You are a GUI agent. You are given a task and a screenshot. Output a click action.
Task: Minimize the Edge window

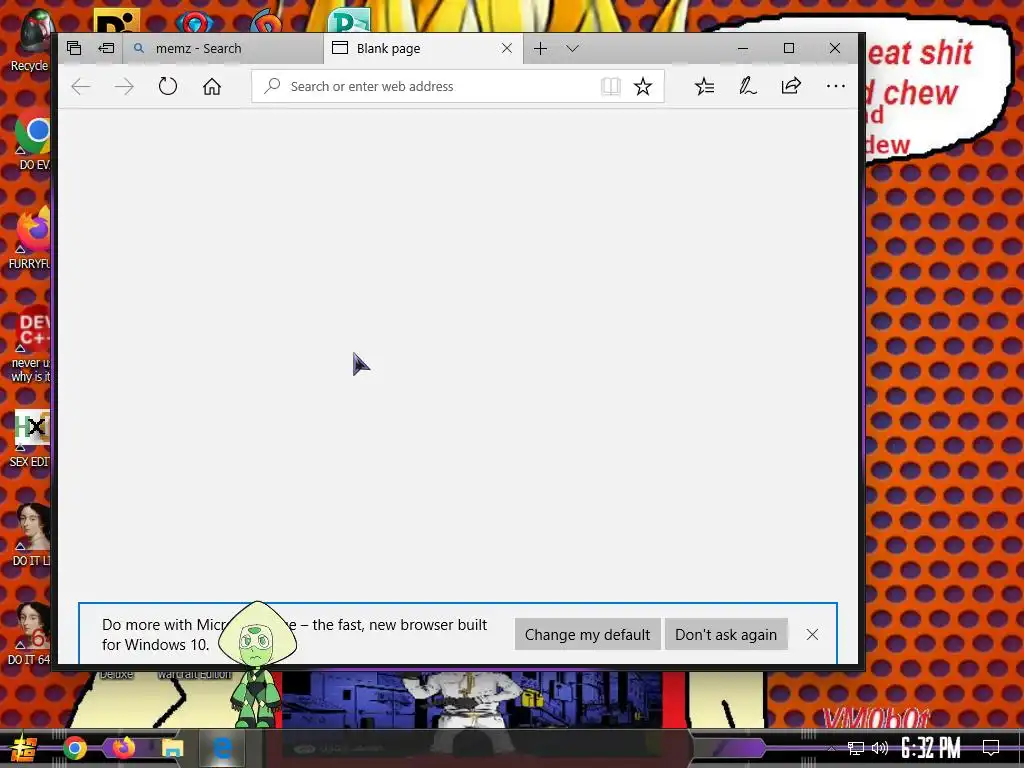743,48
